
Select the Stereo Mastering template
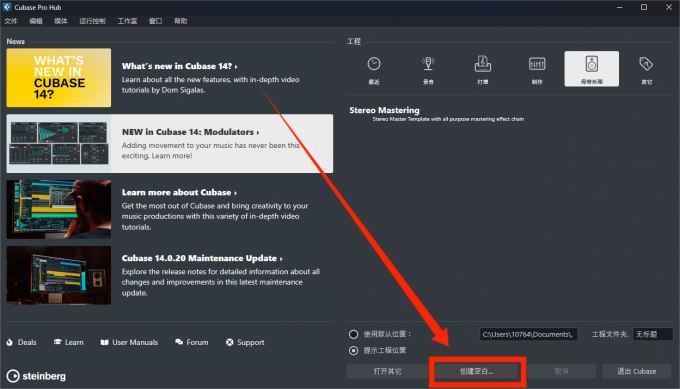384,110
